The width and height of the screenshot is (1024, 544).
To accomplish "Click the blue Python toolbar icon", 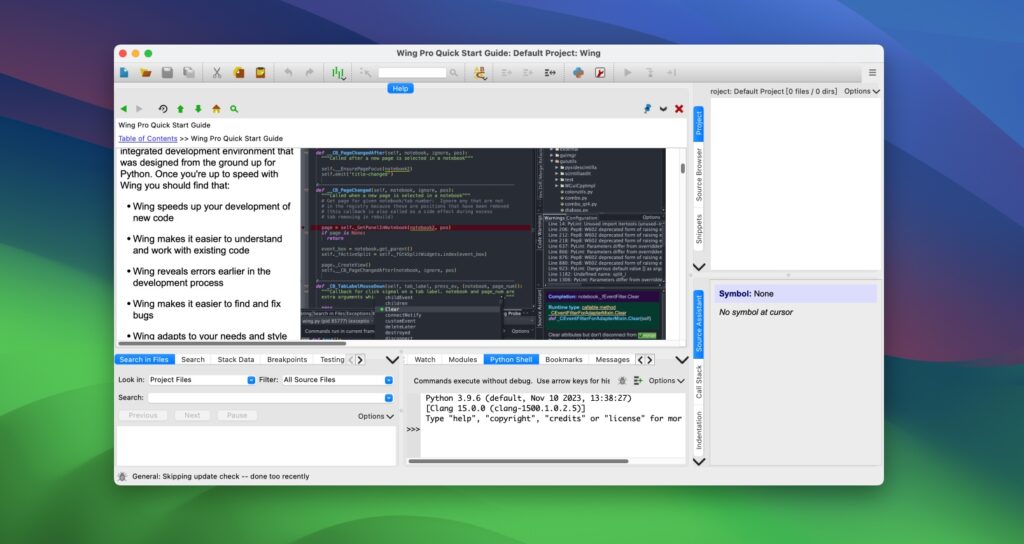I will [x=578, y=72].
